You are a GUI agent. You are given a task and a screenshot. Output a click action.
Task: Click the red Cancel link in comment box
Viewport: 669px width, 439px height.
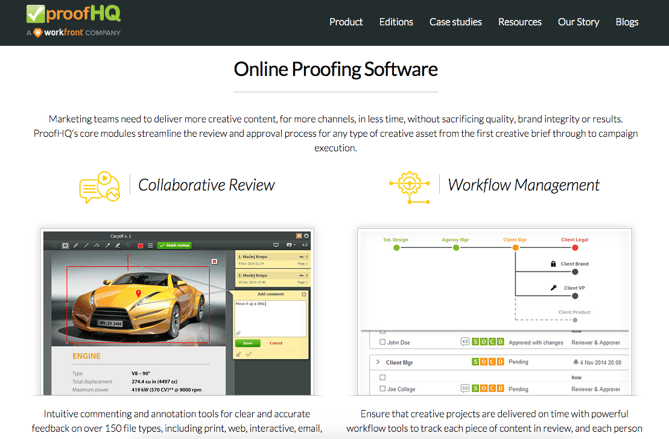point(276,343)
